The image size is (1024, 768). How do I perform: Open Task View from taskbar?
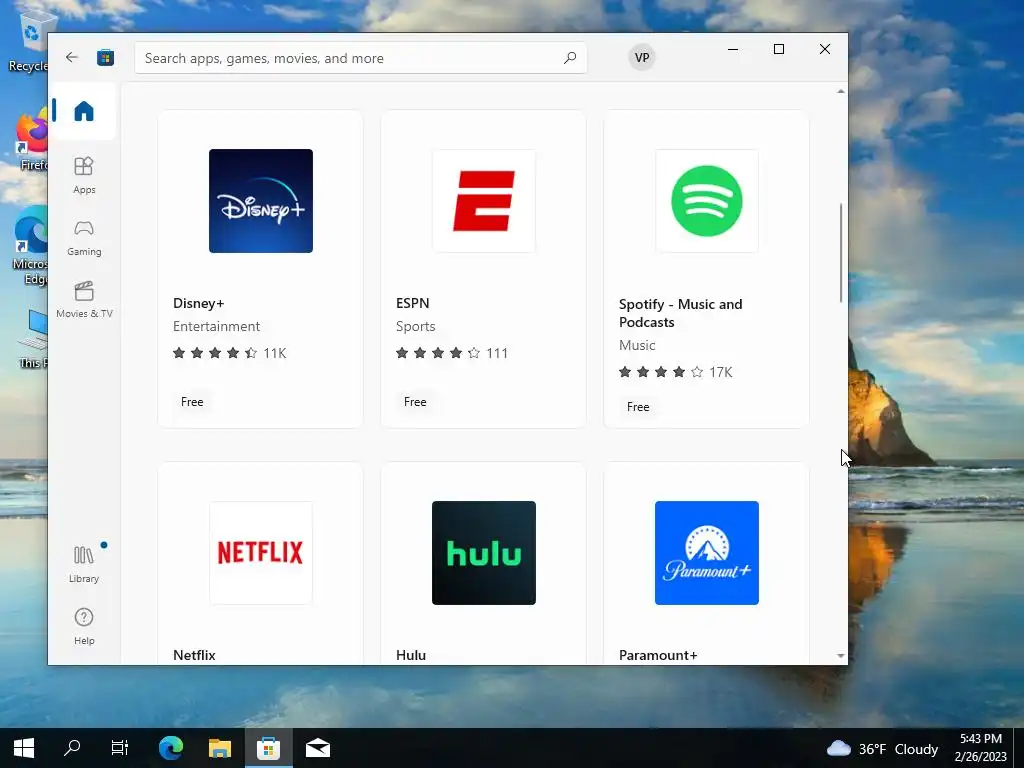coord(120,748)
